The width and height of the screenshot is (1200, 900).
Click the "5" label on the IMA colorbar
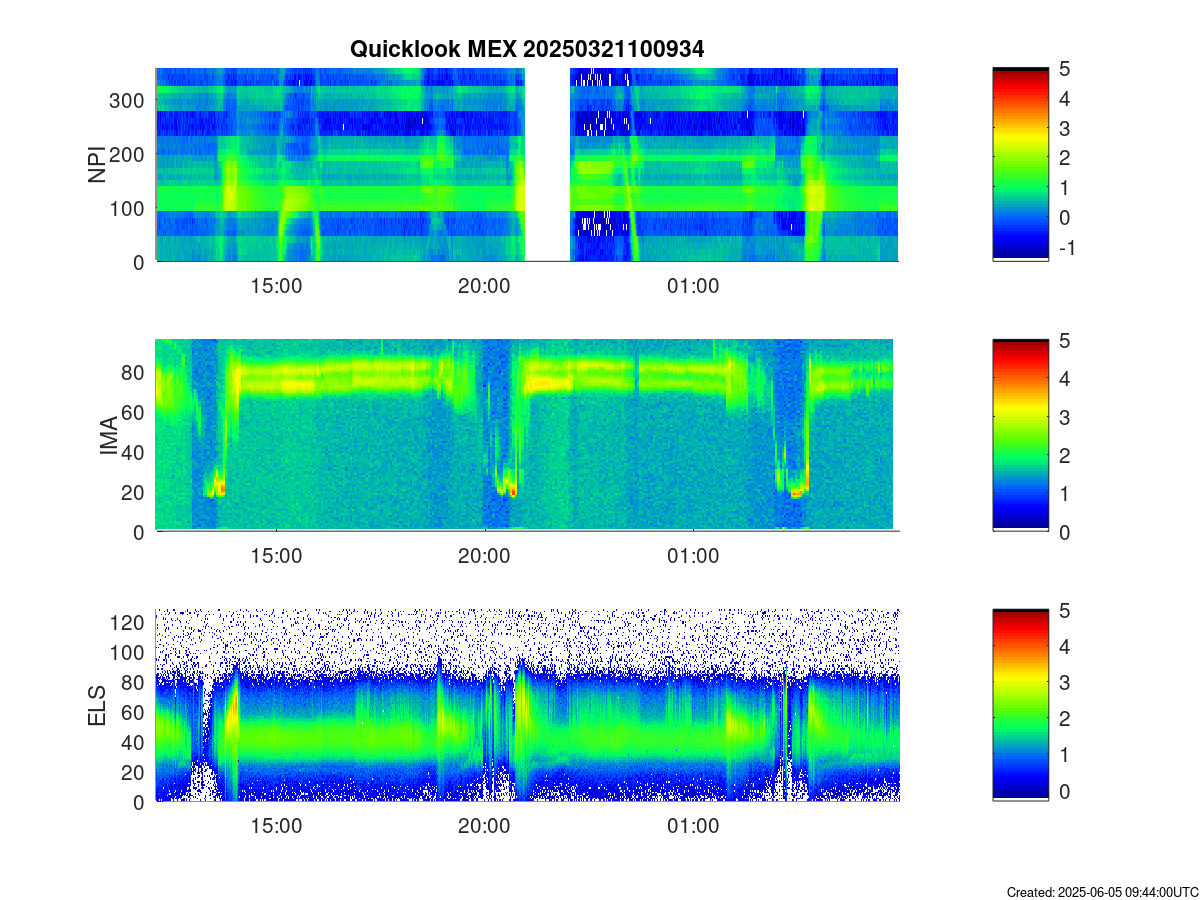(x=1063, y=340)
